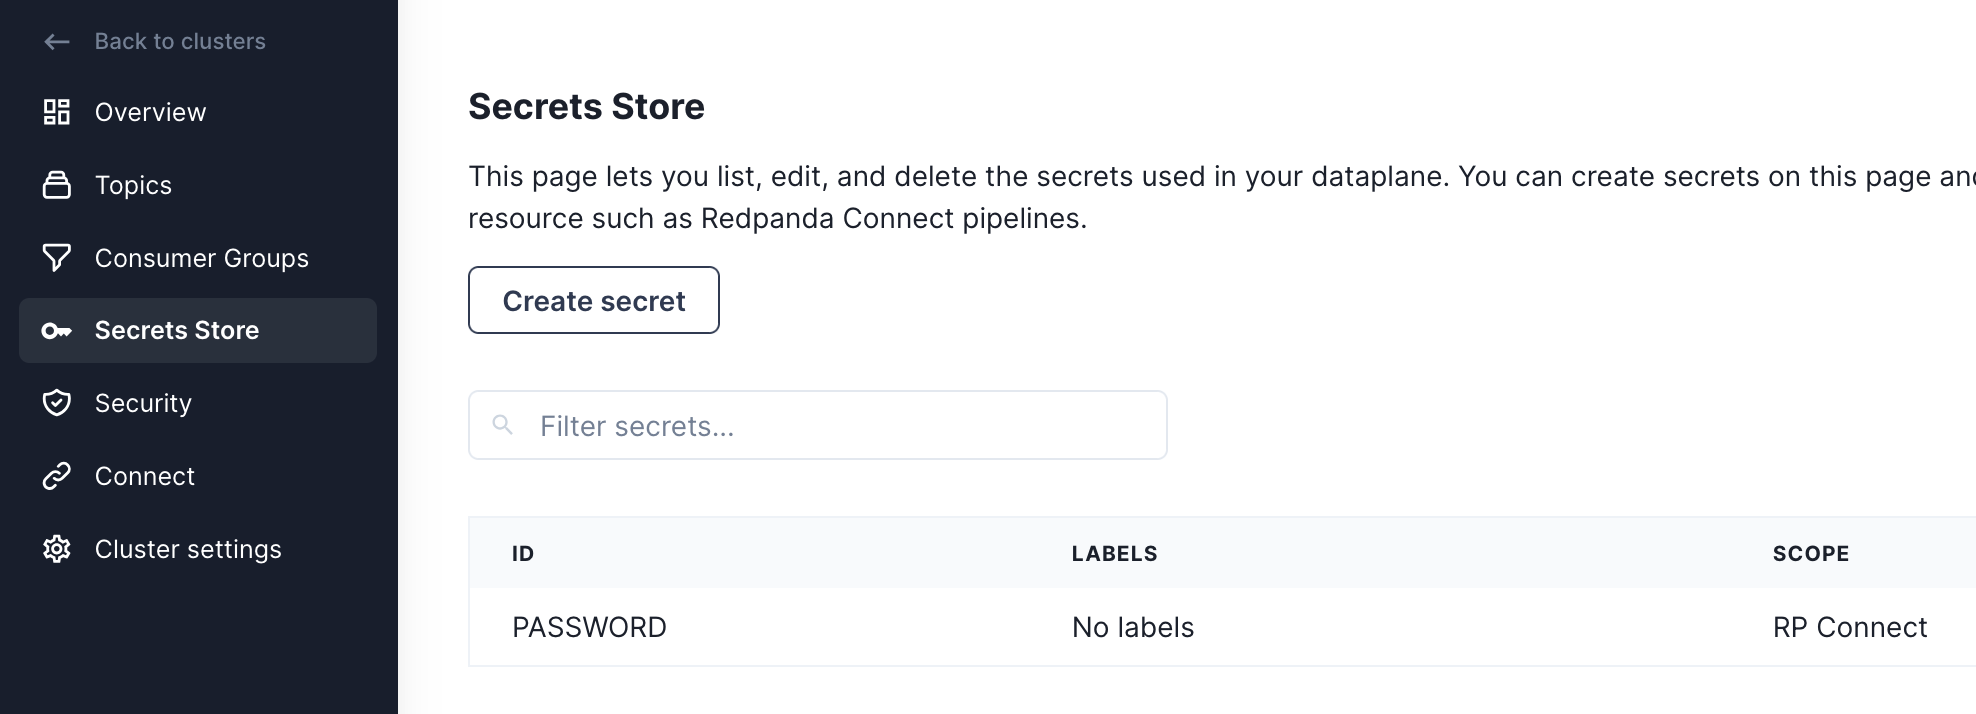Click the Security shield icon
This screenshot has height=714, width=1976.
[57, 403]
